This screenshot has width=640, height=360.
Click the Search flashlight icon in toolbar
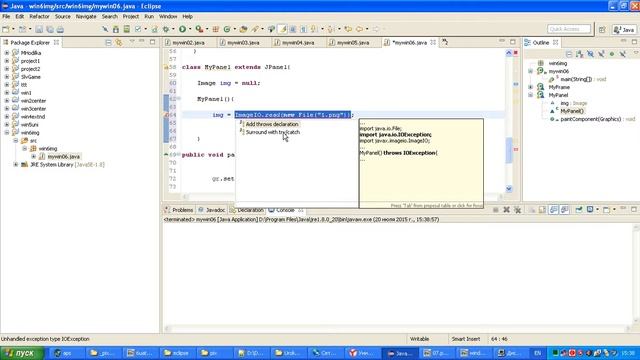point(255,29)
